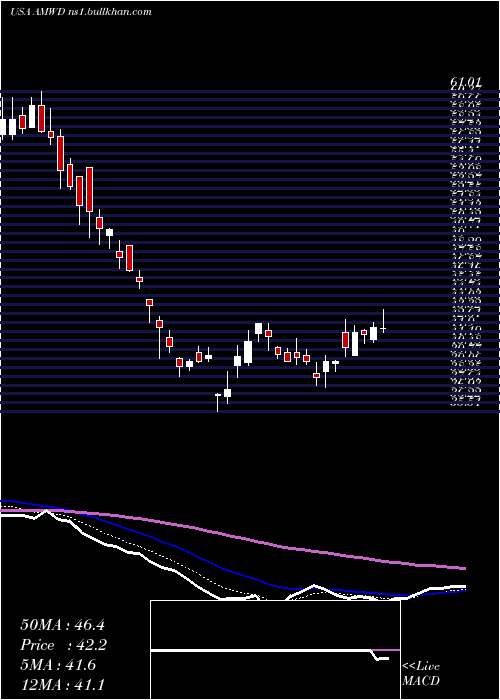Click the top price value 61.01
The height and width of the screenshot is (700, 500).
point(466,83)
